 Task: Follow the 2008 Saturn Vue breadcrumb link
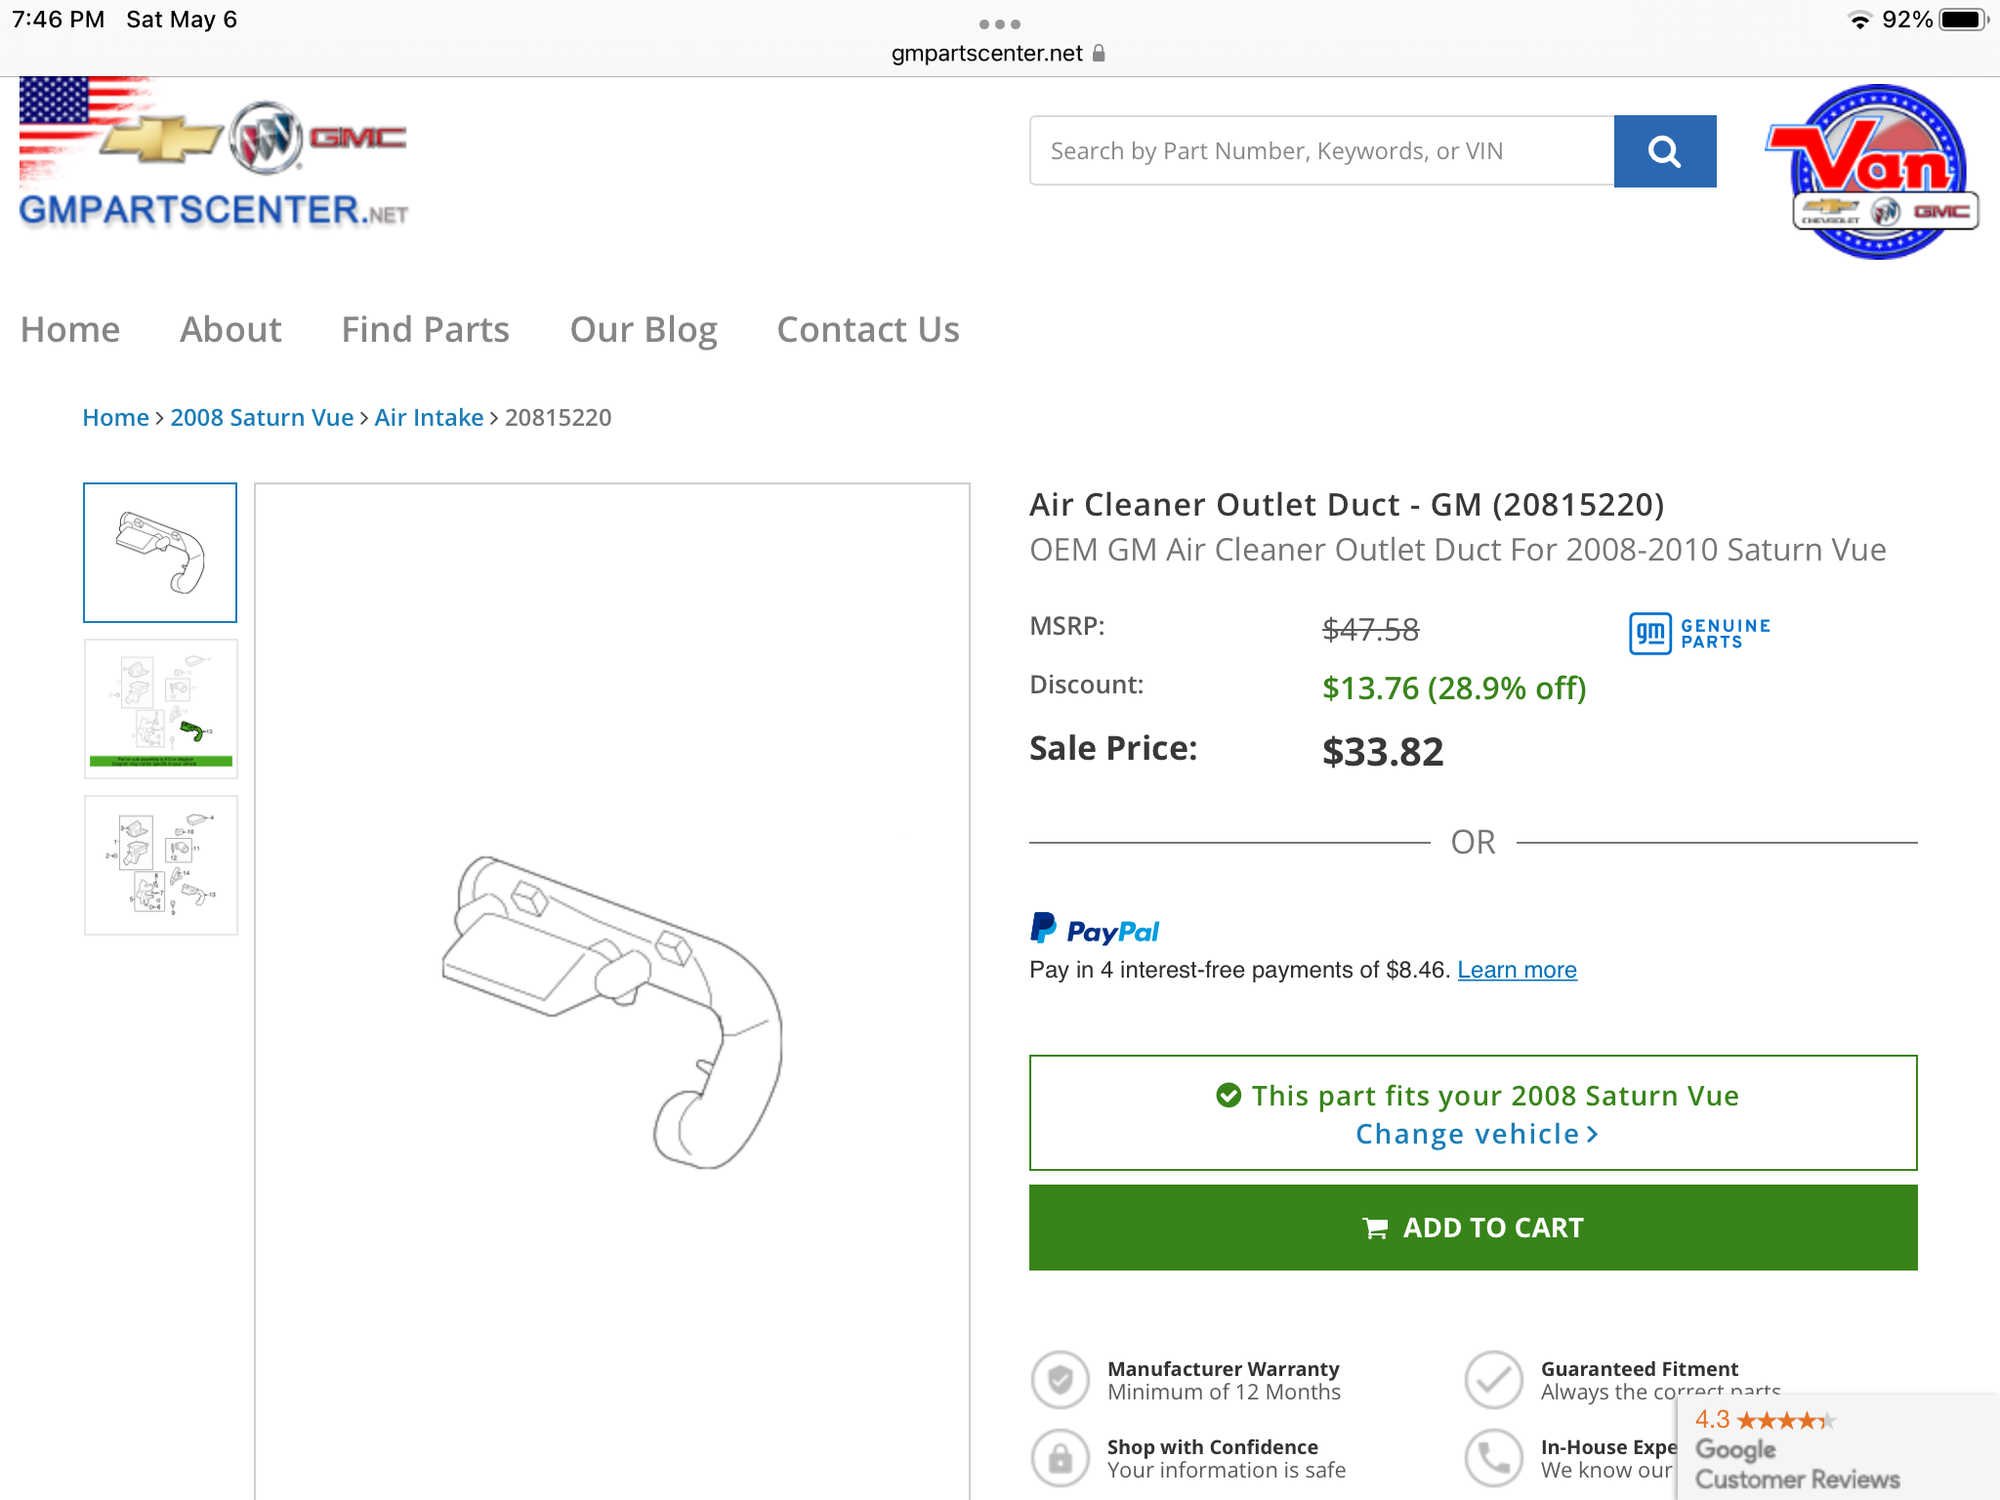click(261, 417)
